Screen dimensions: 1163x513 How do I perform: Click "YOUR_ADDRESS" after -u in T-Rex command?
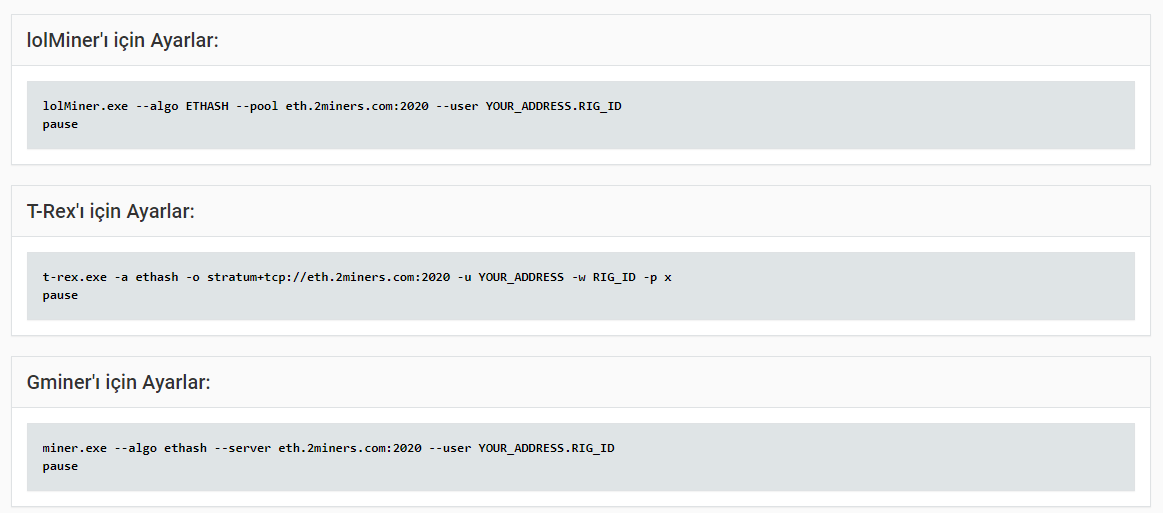pos(521,277)
